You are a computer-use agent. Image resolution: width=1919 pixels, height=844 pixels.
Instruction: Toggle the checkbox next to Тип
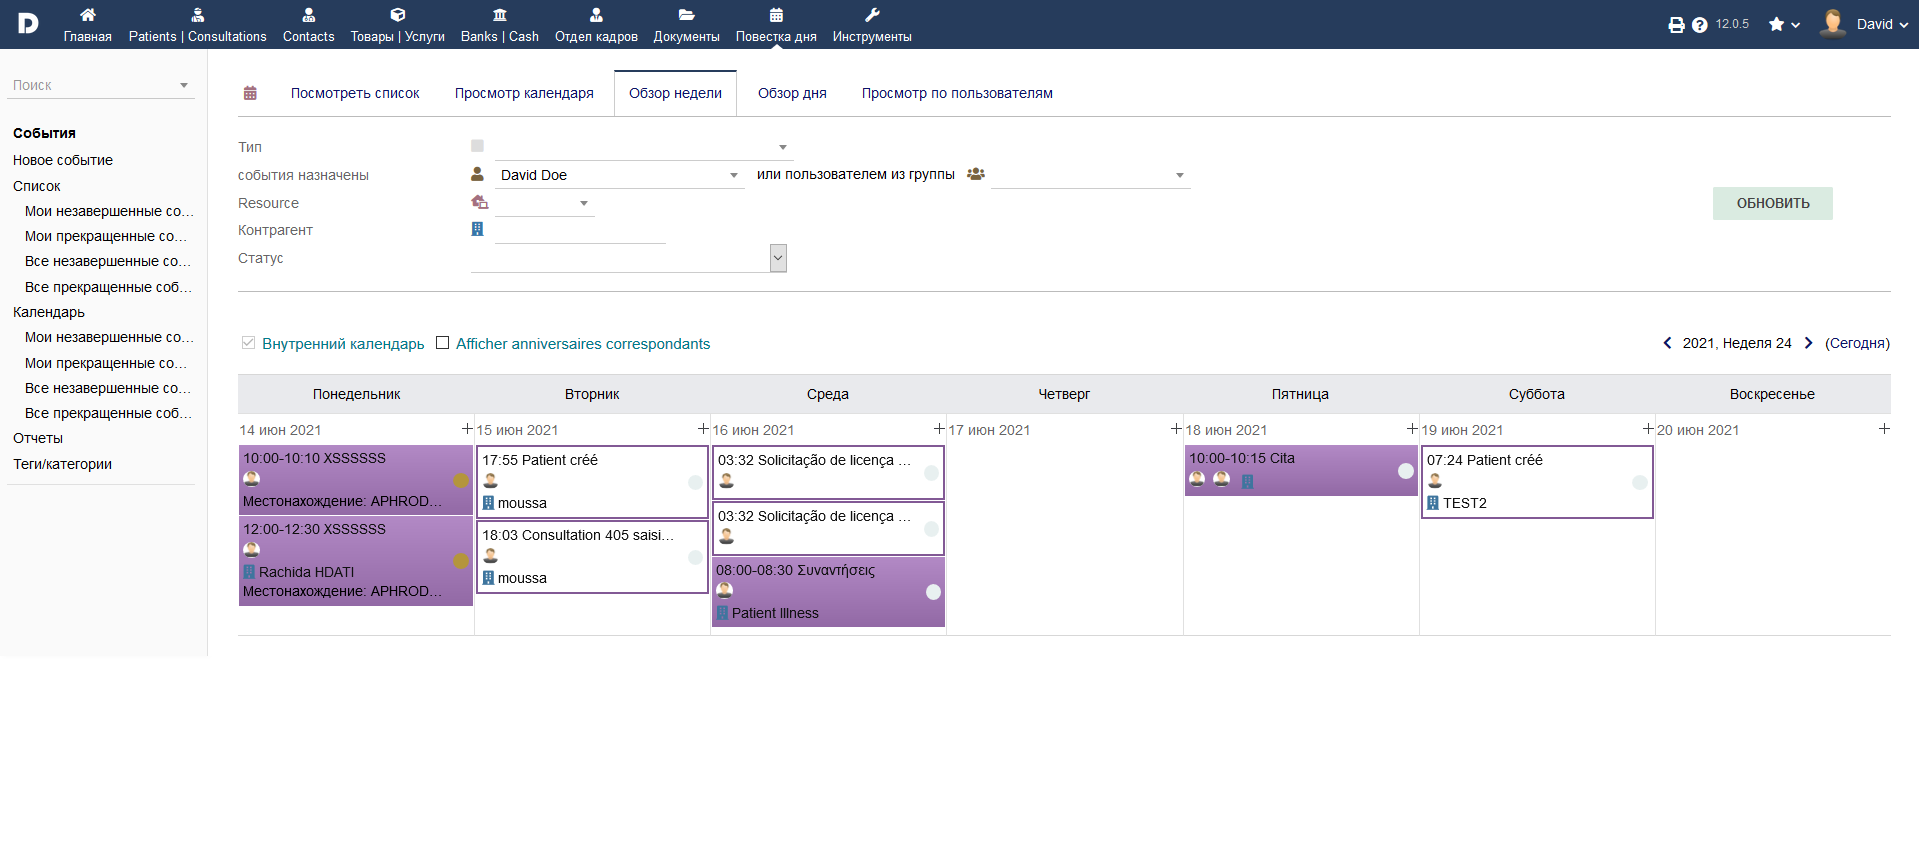pos(477,146)
